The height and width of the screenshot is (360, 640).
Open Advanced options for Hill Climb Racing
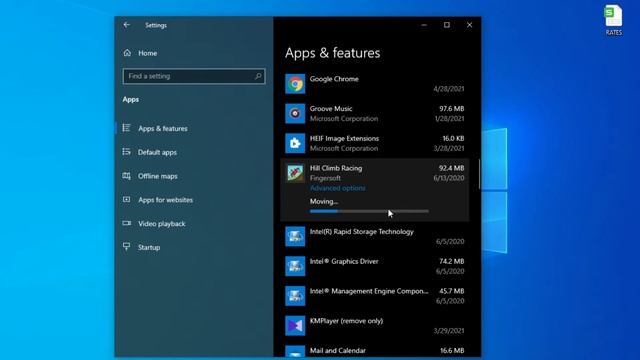coord(338,188)
